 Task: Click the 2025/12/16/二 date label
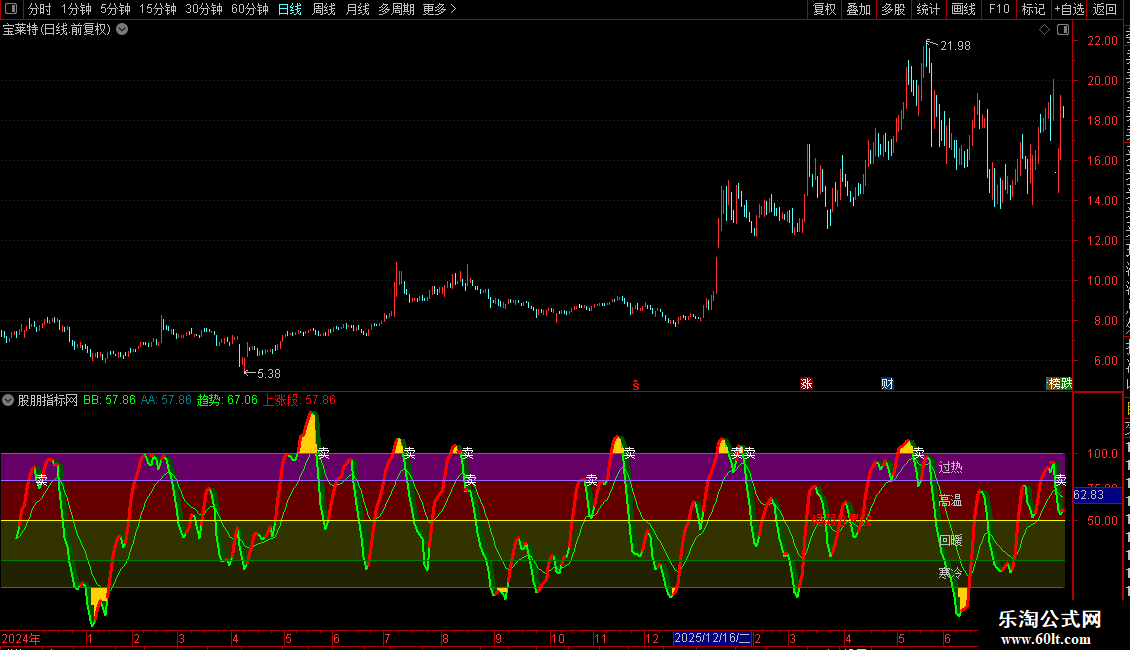(712, 638)
